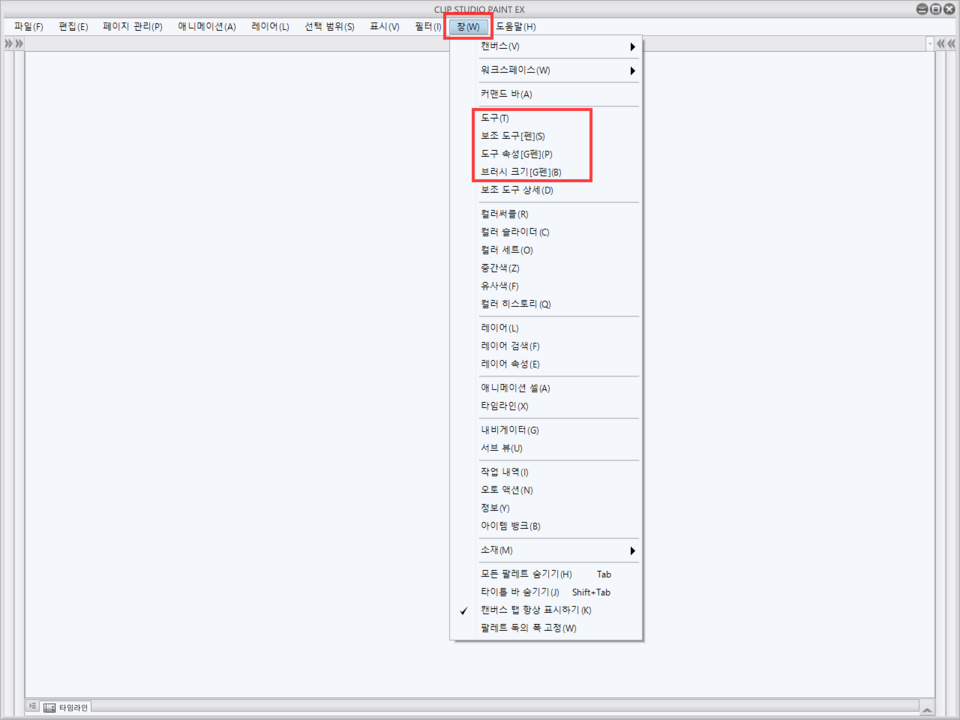The image size is (960, 720).
Task: Show the 레이어(L) palette from 창 menu
Action: (x=558, y=328)
